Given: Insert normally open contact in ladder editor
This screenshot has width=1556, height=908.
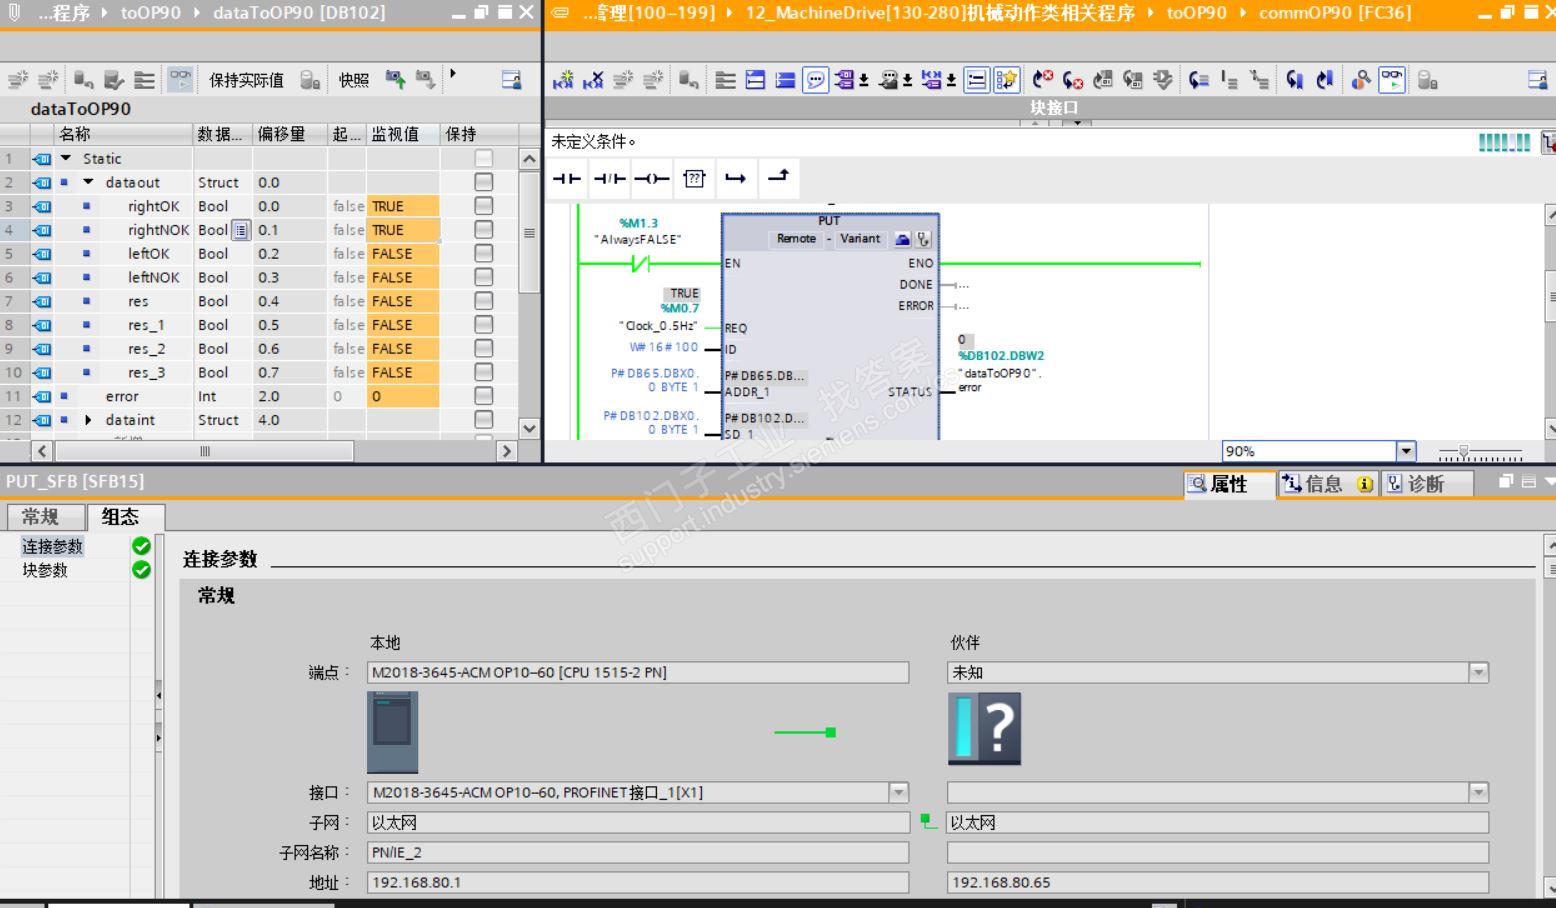Looking at the screenshot, I should point(567,179).
